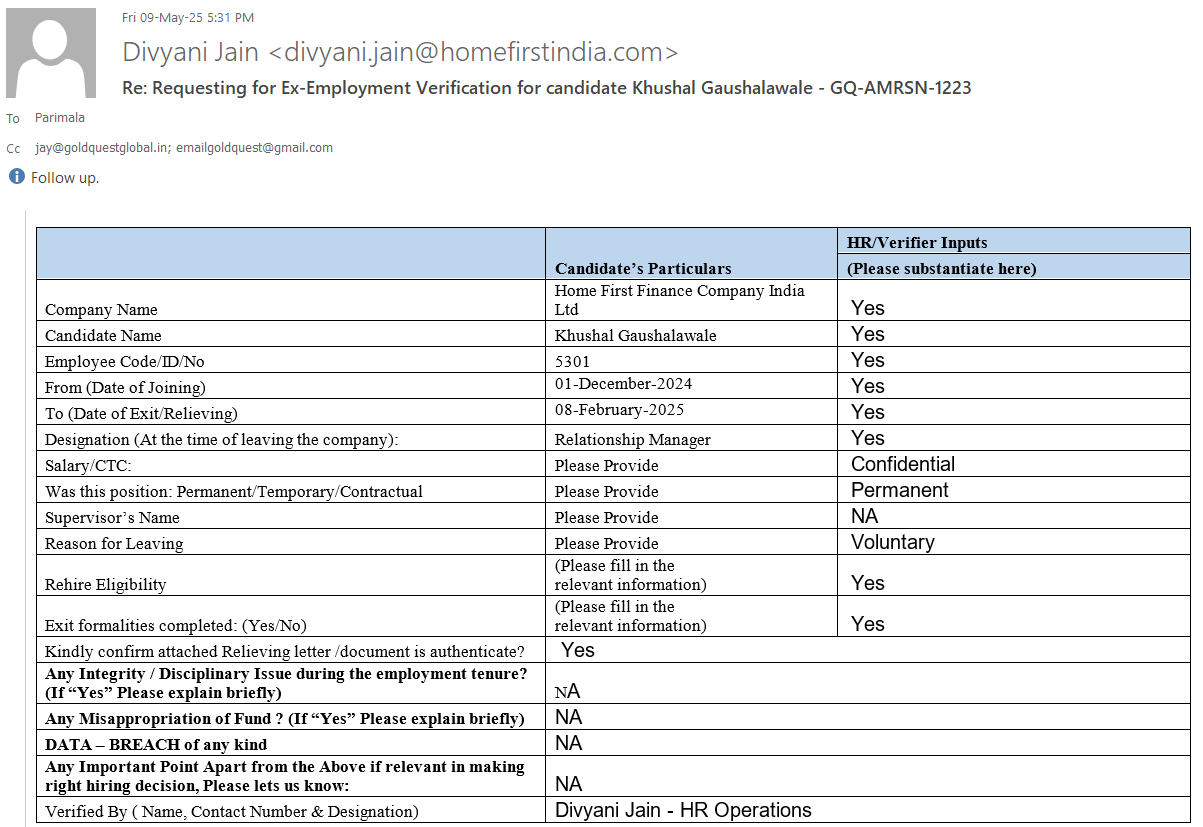Click the Yes value for Employee Code

coord(868,360)
